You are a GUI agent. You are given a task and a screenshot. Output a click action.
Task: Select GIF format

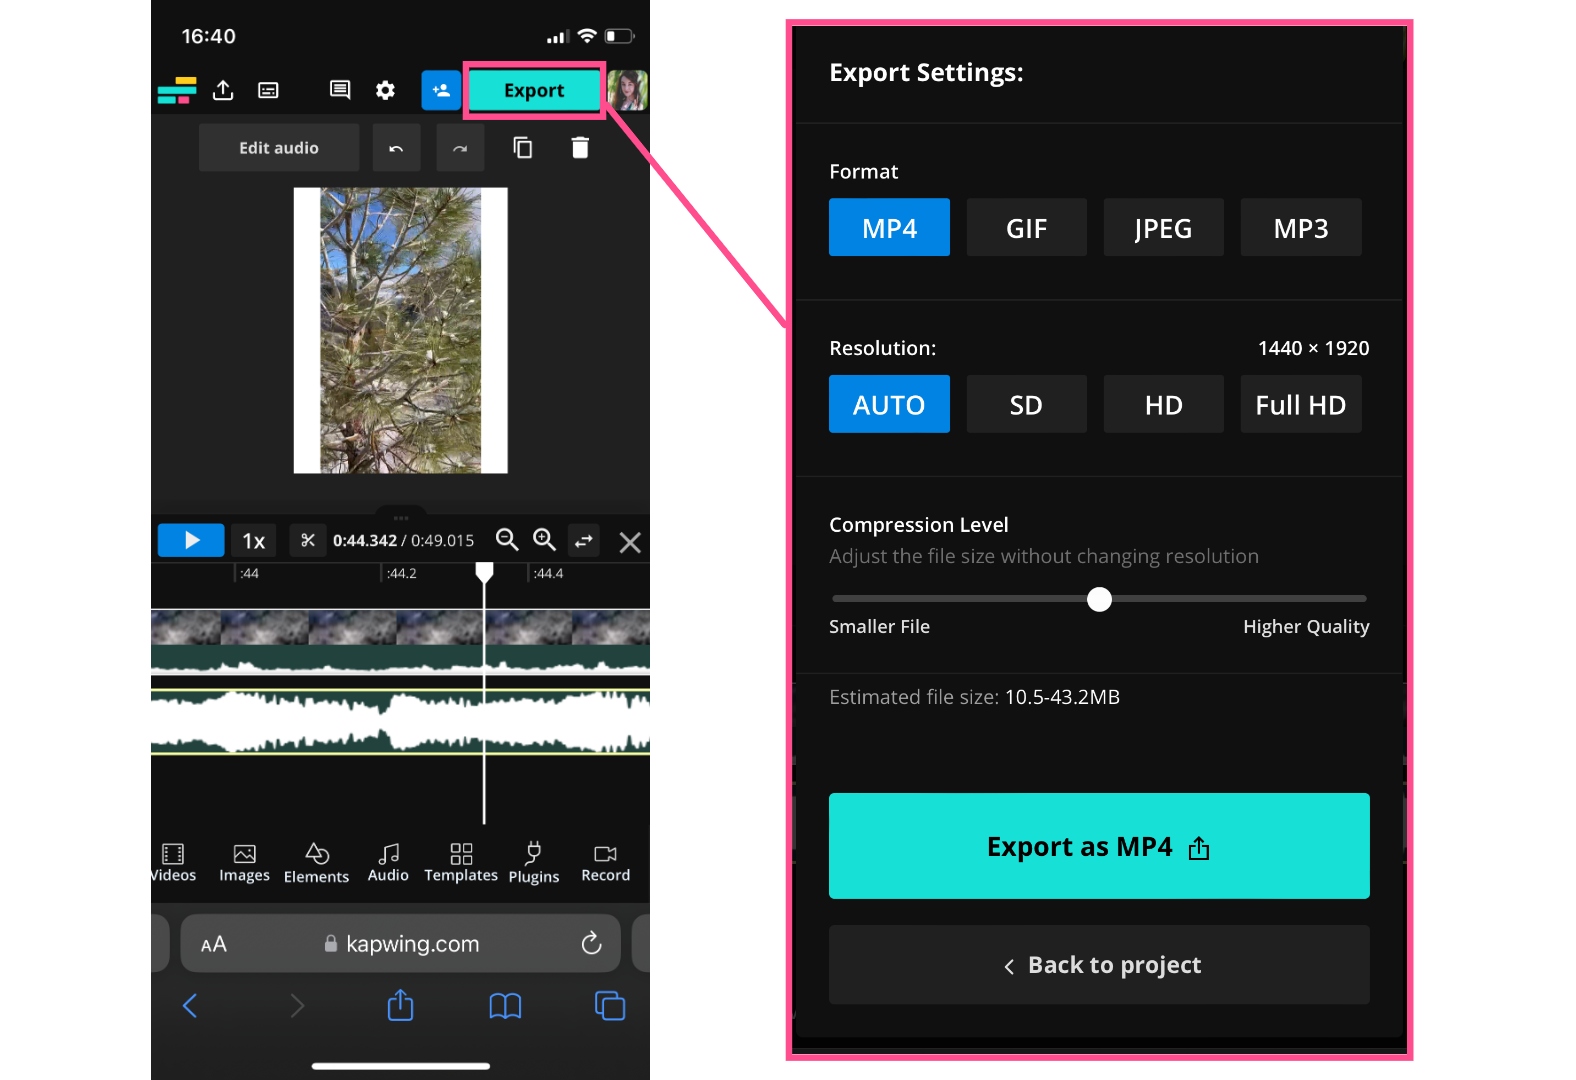[1026, 227]
